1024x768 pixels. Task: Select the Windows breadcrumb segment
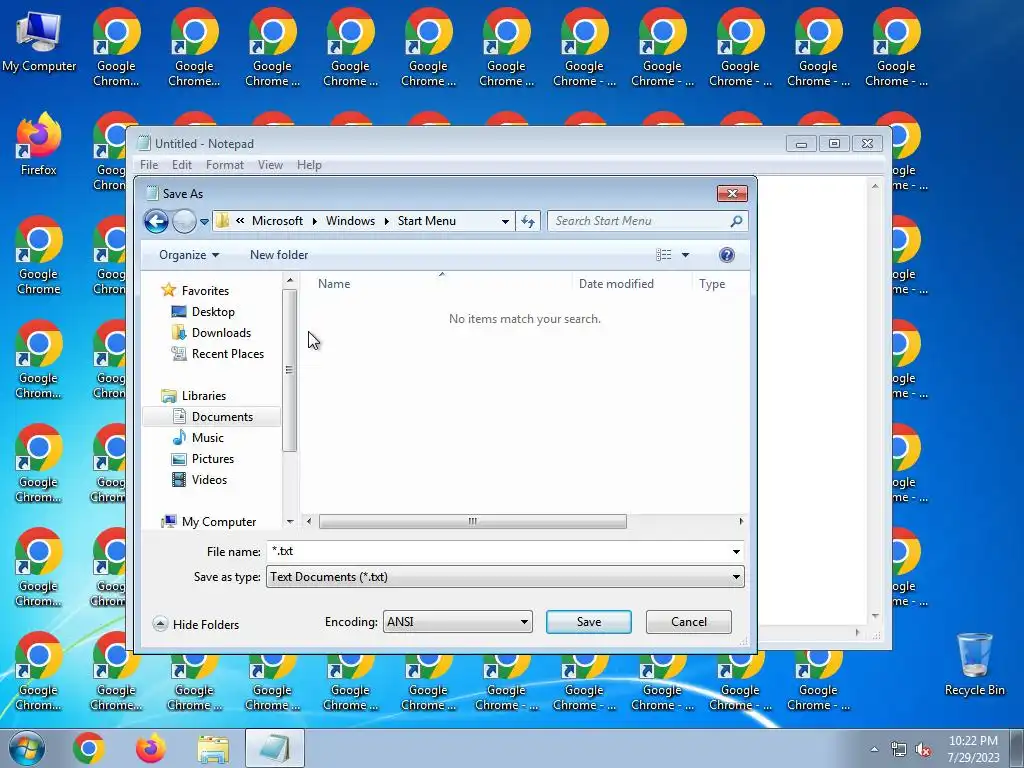tap(350, 221)
